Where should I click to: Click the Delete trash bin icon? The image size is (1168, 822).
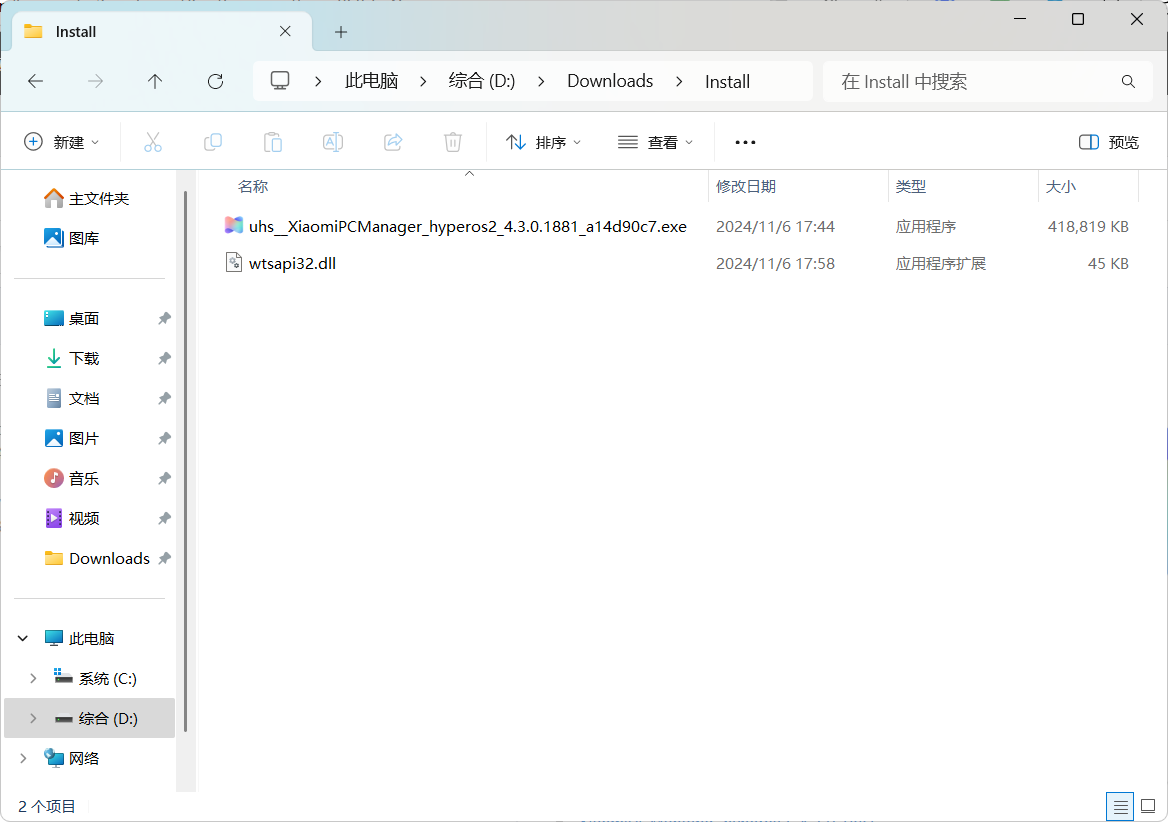[x=453, y=142]
